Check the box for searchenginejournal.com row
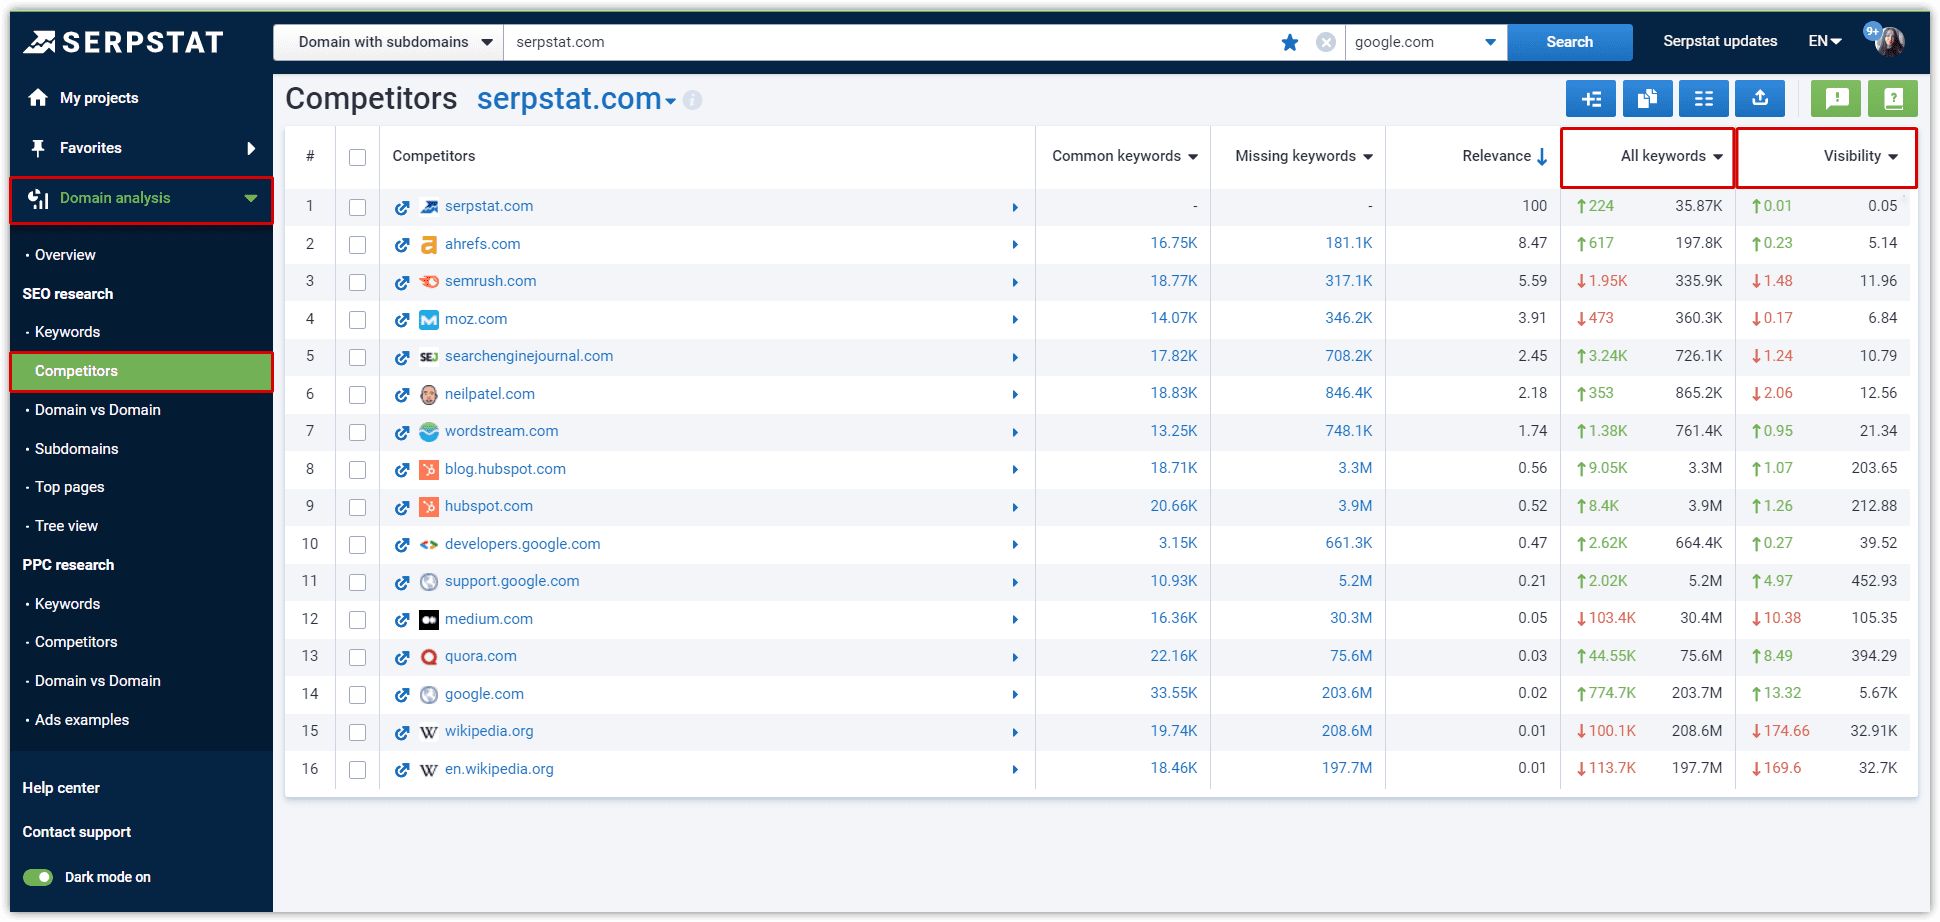This screenshot has width=1940, height=922. pyautogui.click(x=357, y=357)
